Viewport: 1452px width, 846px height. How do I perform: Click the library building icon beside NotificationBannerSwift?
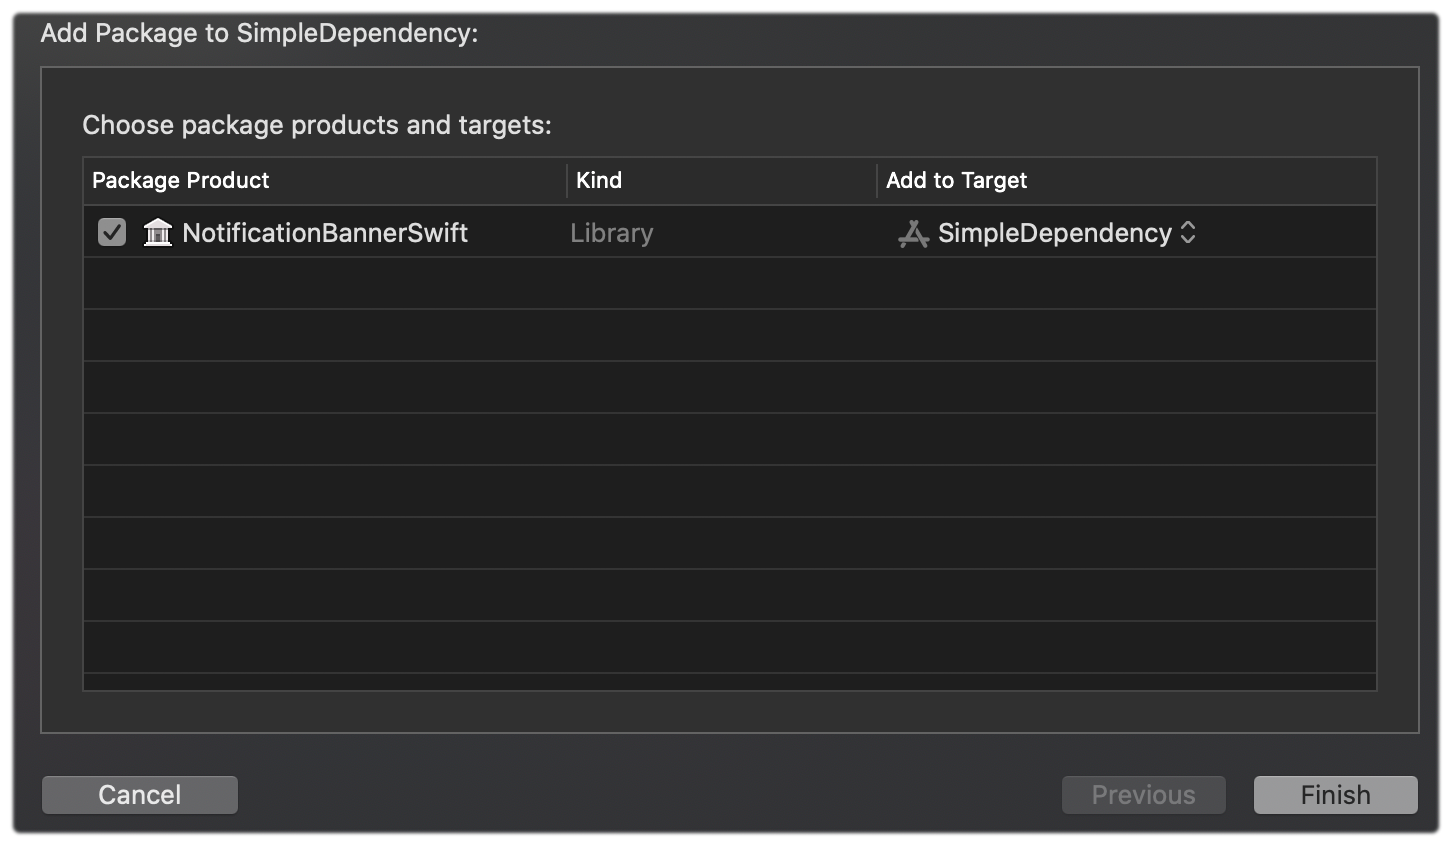coord(158,233)
